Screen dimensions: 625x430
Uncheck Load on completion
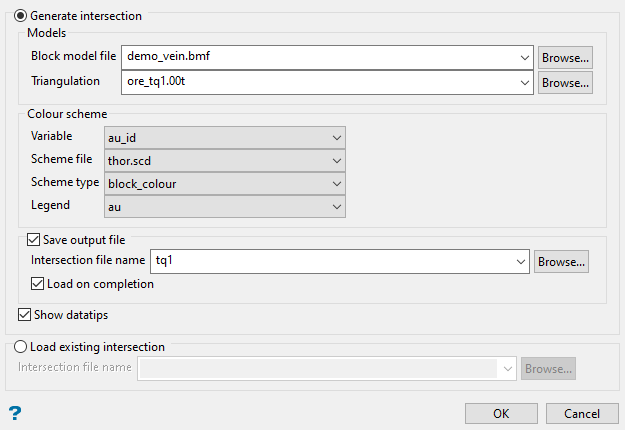39,284
